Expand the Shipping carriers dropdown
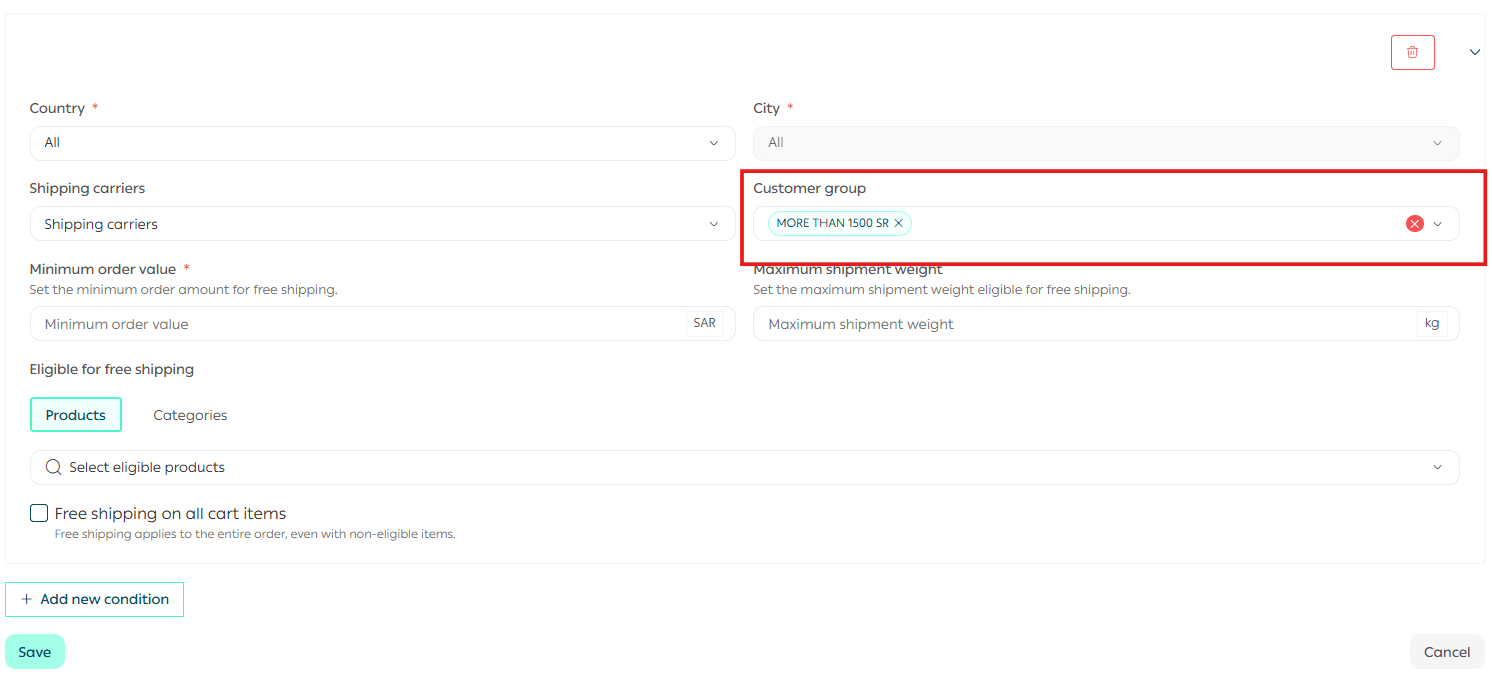 pos(382,224)
